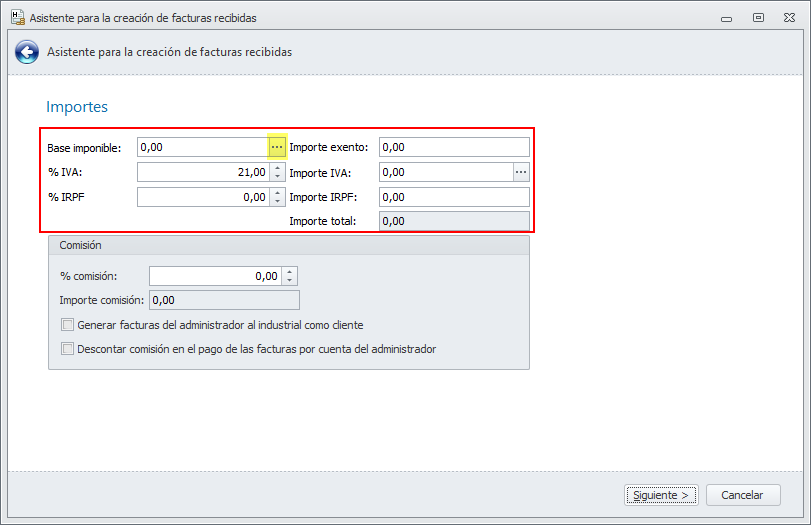Click the application icon in title bar

point(18,17)
